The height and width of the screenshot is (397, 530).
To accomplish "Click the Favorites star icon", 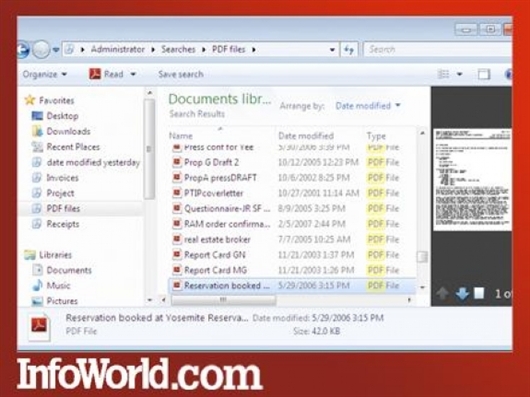I will [30, 100].
